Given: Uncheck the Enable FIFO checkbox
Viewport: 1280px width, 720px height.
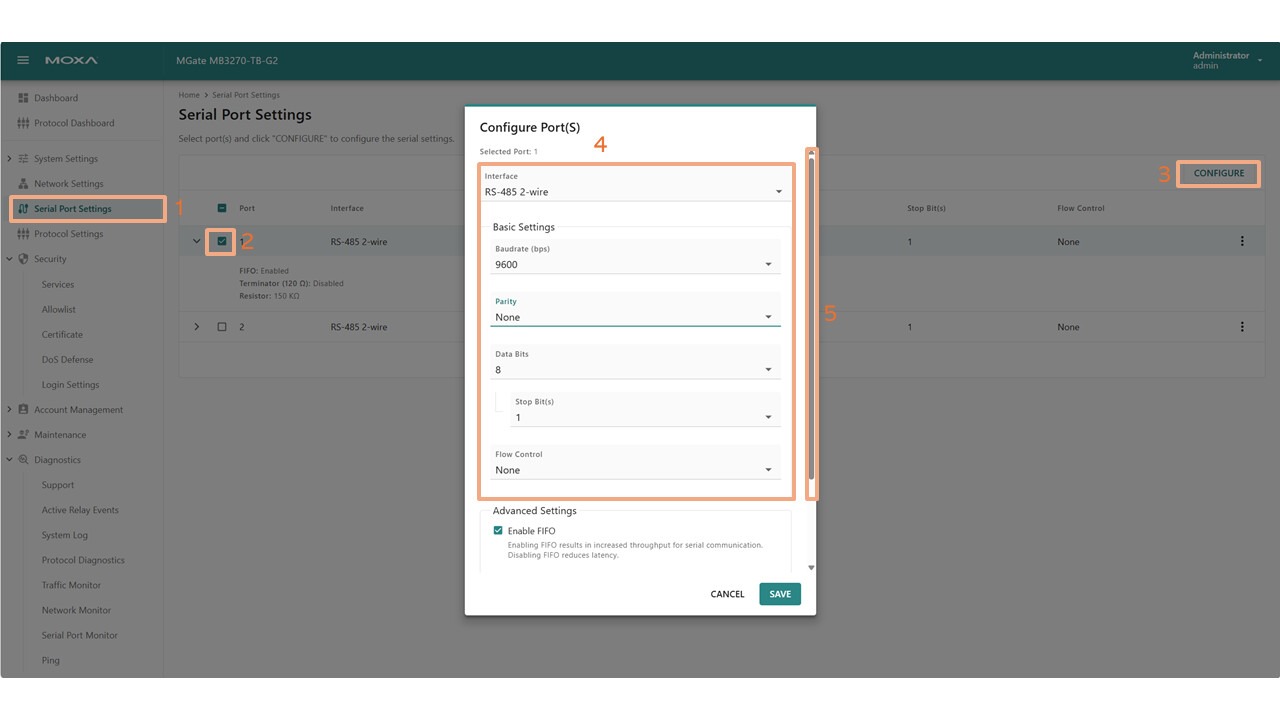Looking at the screenshot, I should (x=498, y=531).
